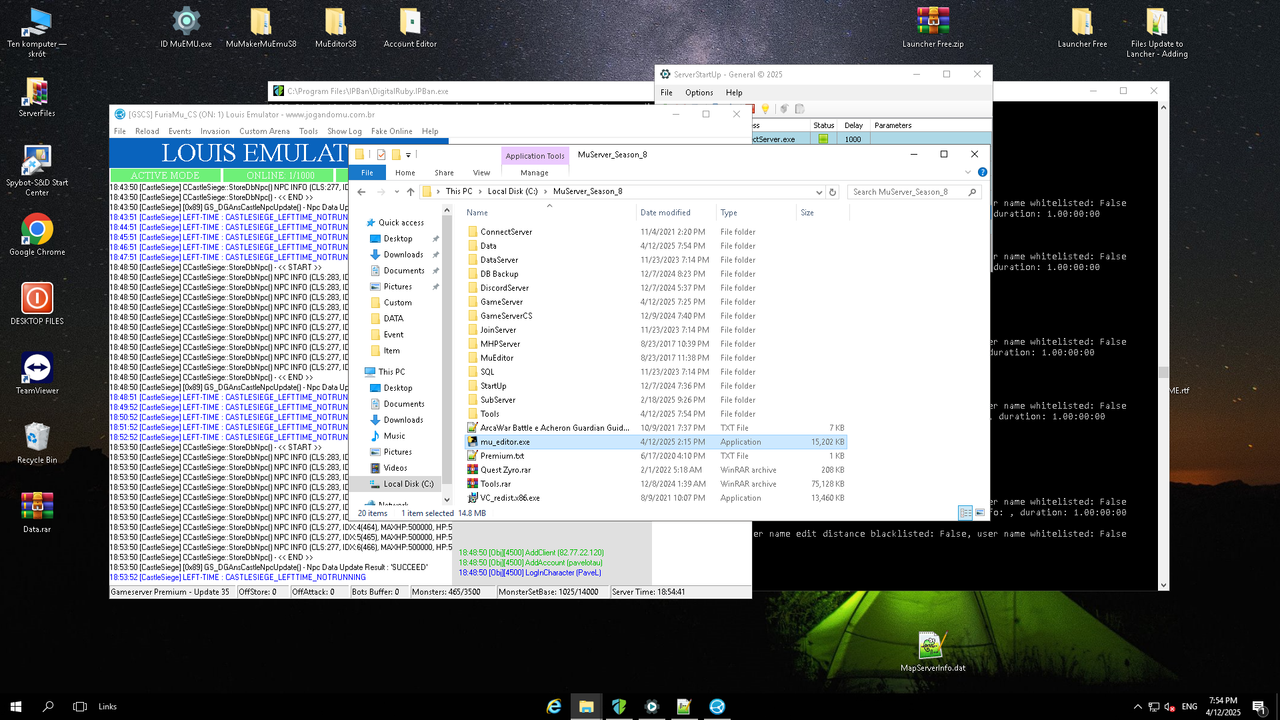
Task: Open Quick Access Toolbar customize dropdown
Action: [x=410, y=154]
